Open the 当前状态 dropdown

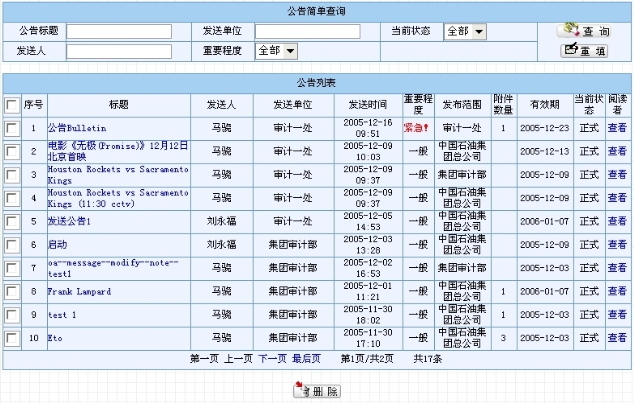click(x=465, y=31)
